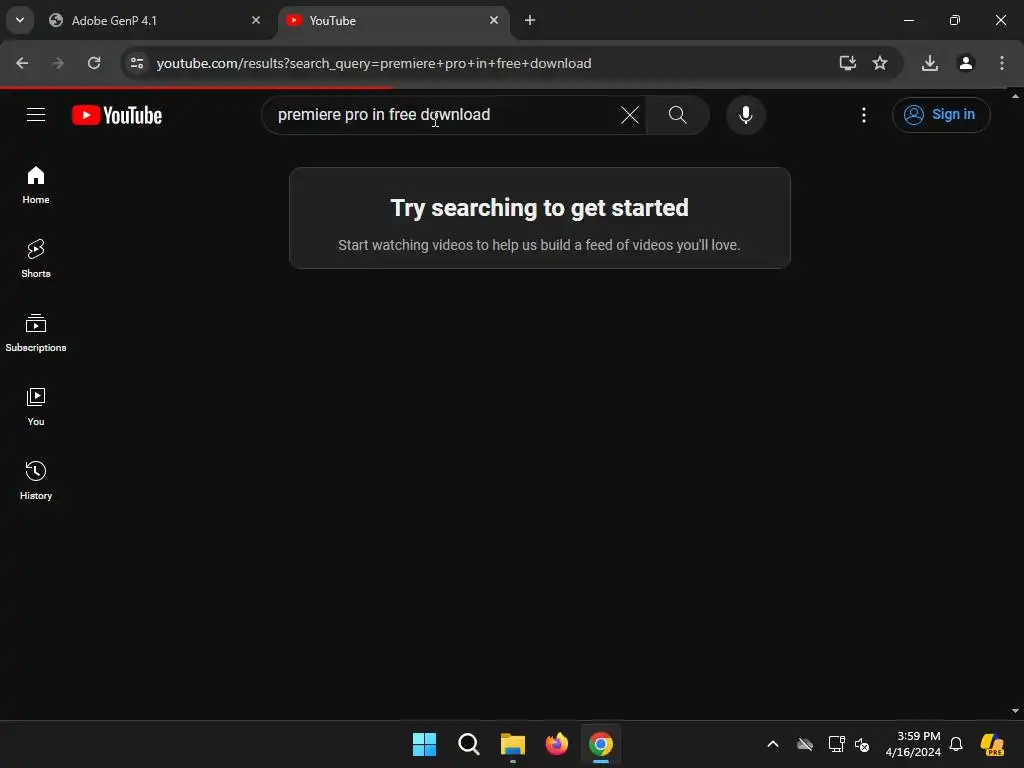Open a new browser tab

[530, 20]
